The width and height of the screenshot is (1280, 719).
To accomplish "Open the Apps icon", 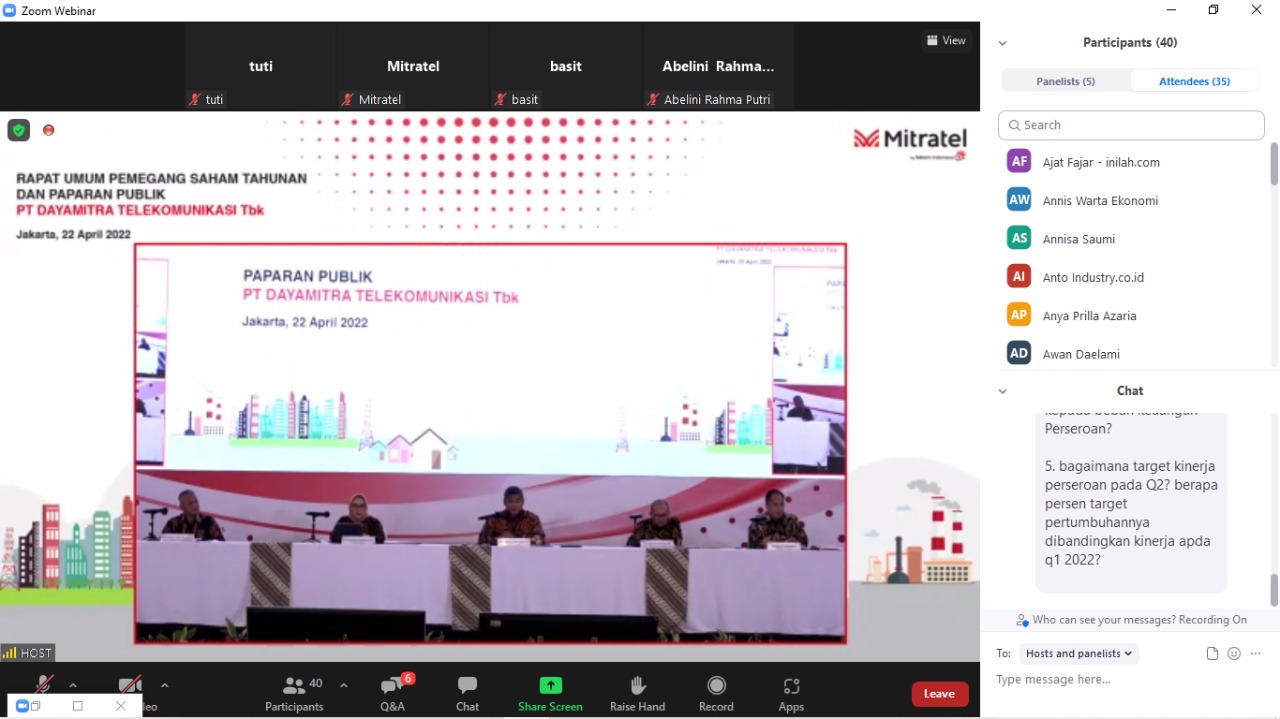I will click(791, 687).
